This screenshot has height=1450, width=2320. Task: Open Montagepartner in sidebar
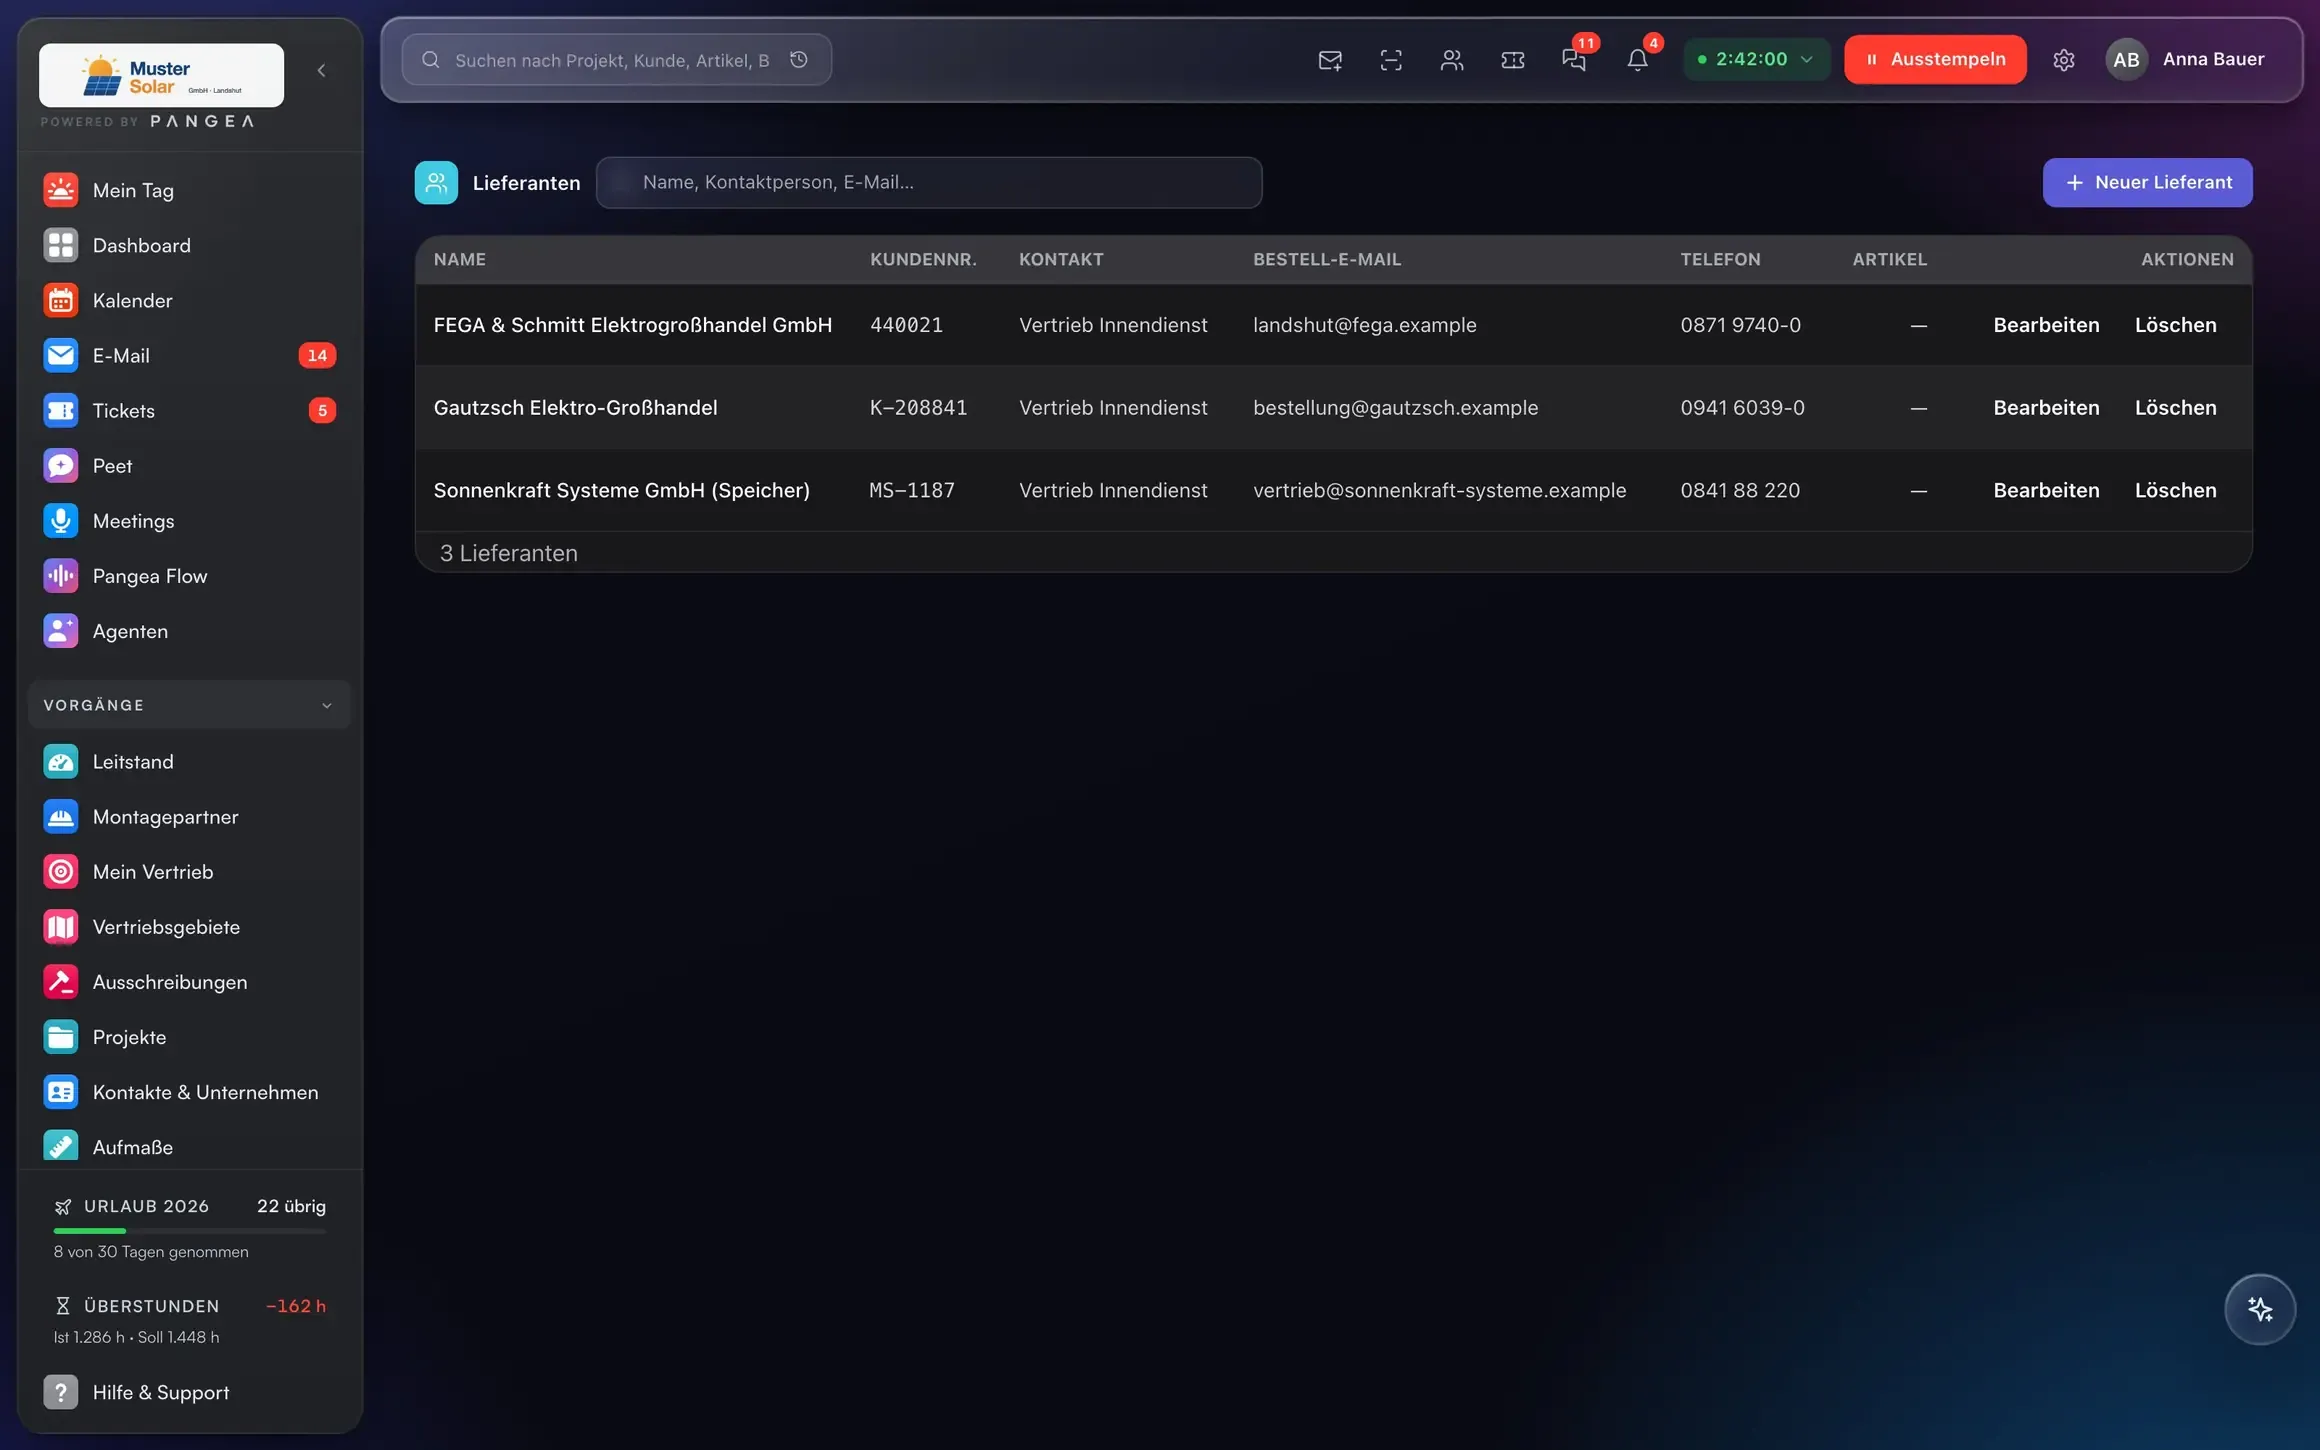(x=189, y=817)
